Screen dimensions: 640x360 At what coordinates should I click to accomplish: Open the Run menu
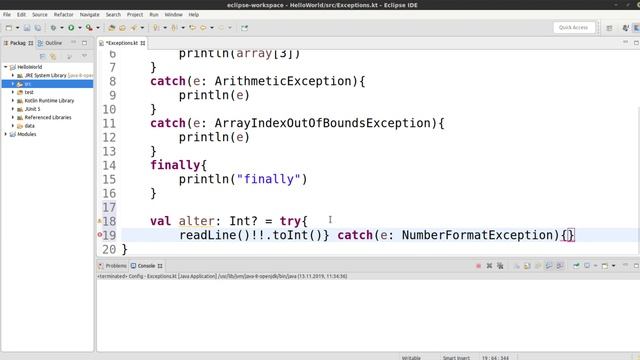coord(154,14)
